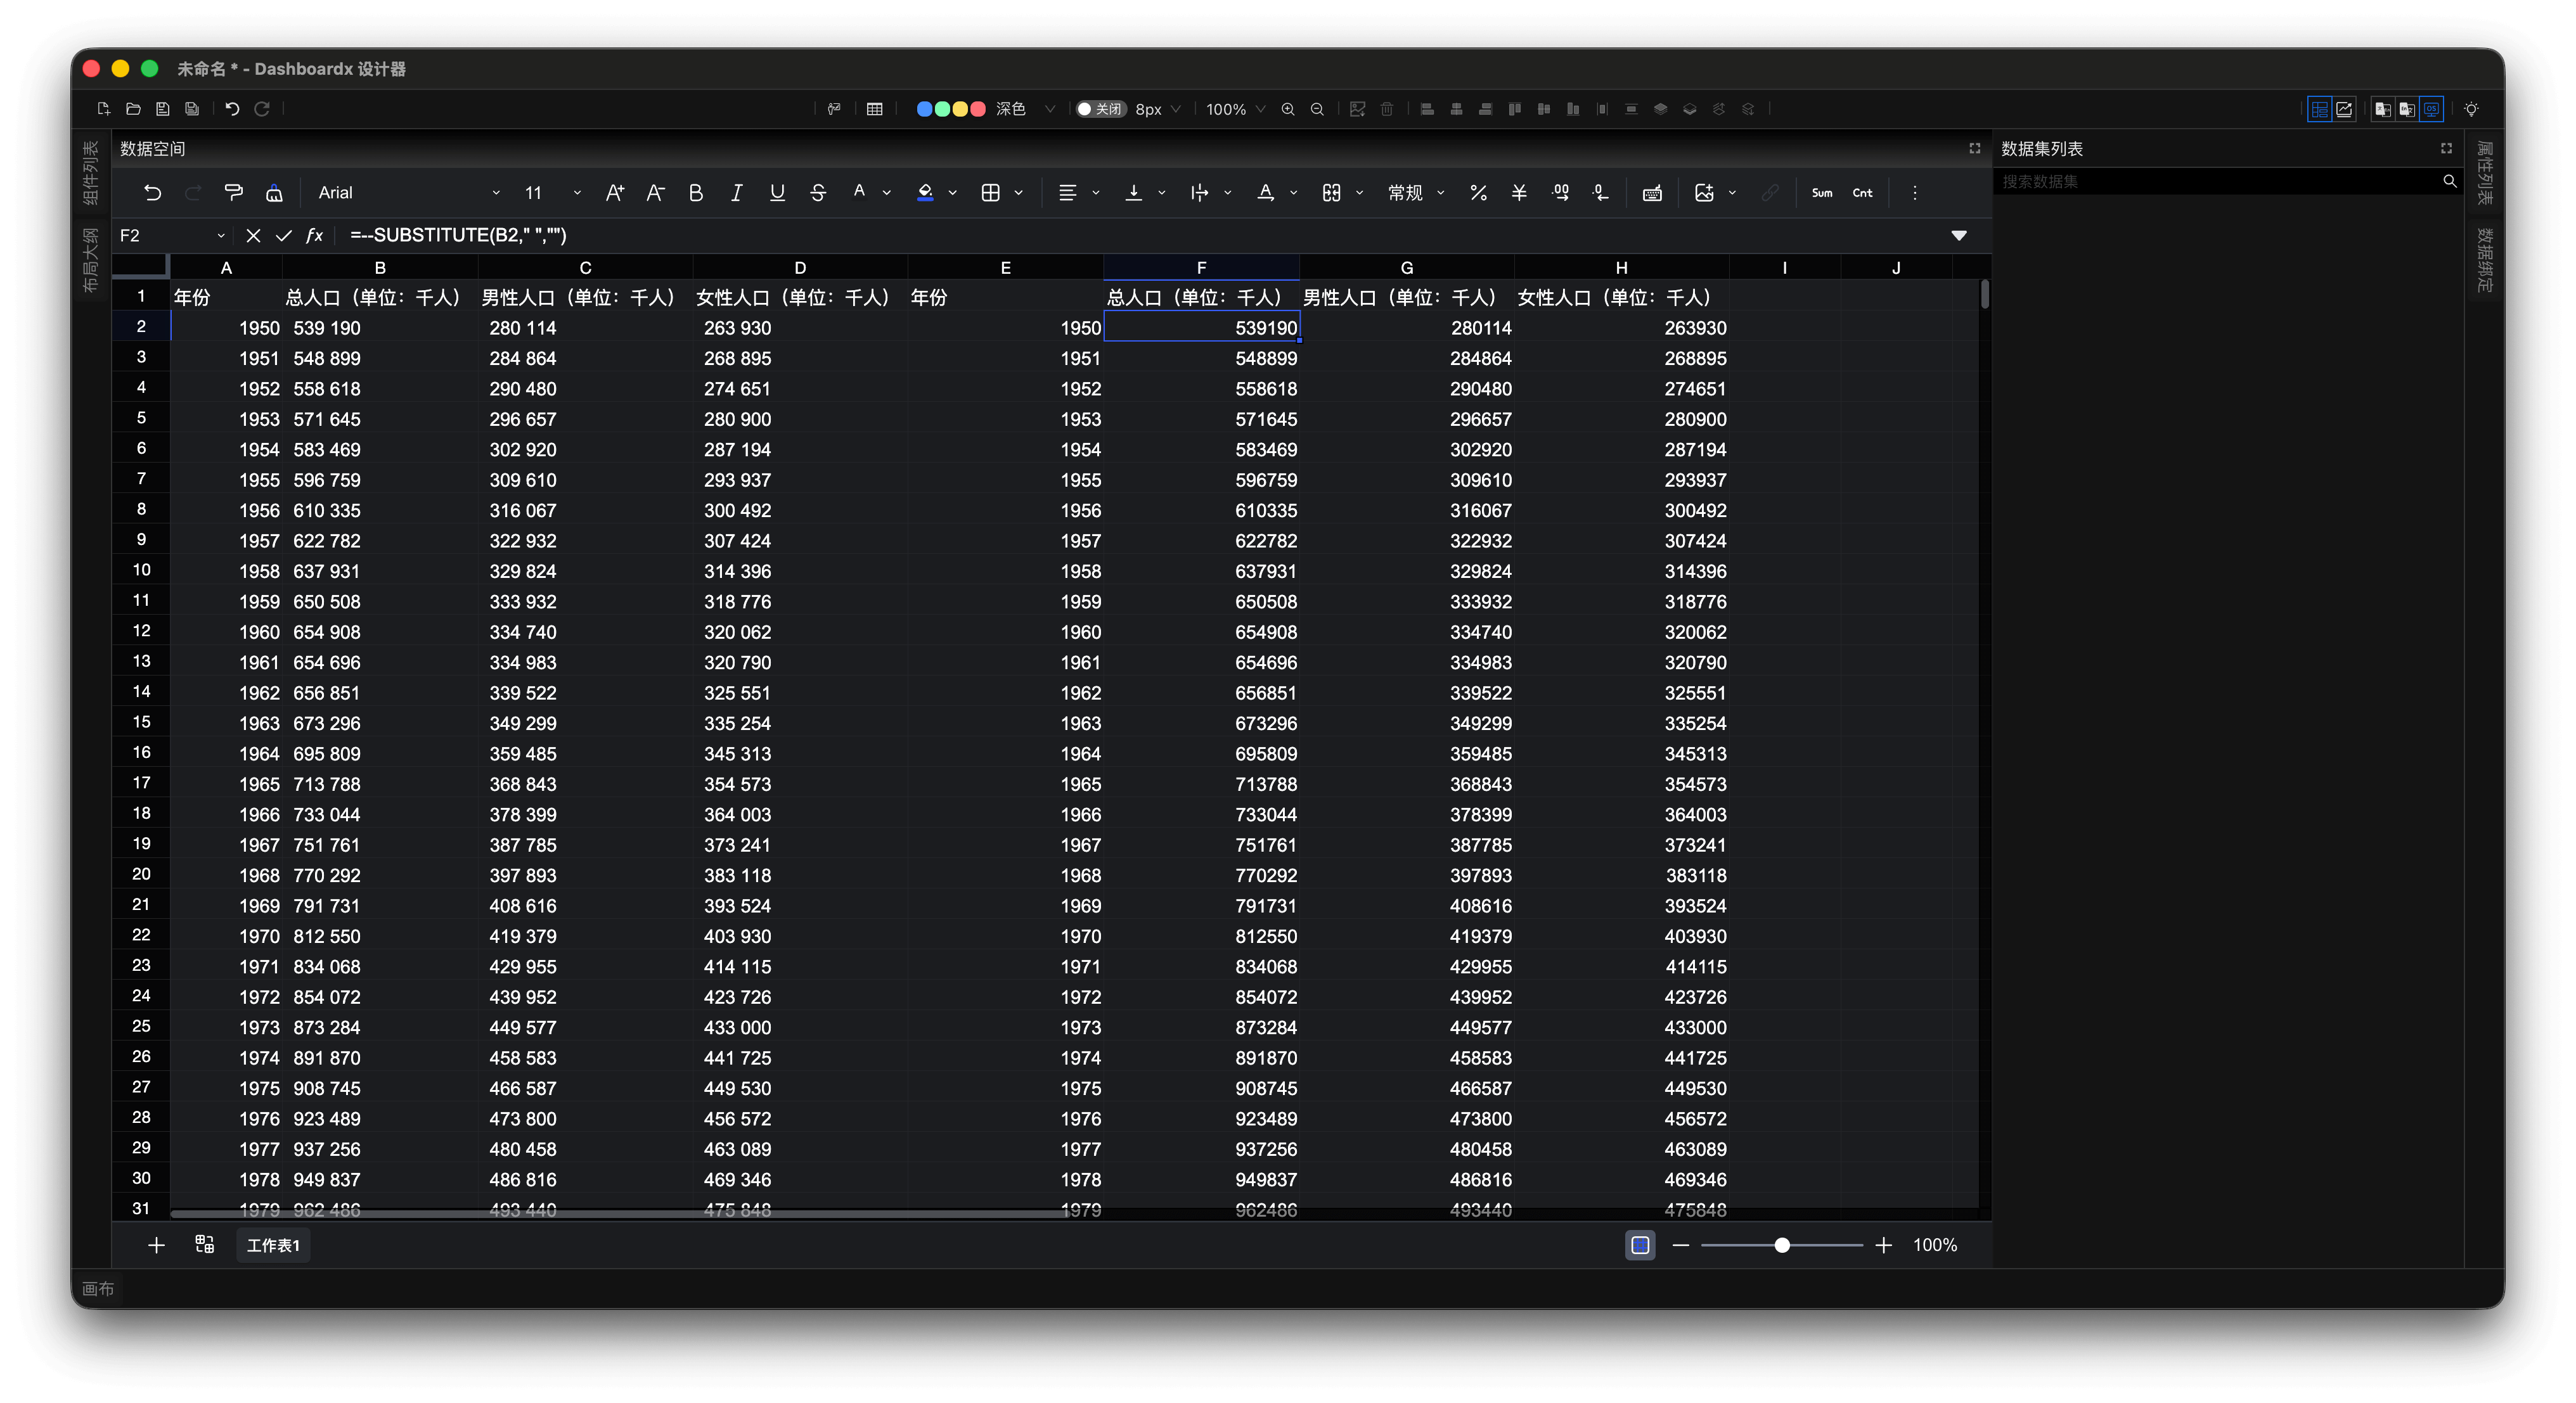The image size is (2576, 1403).
Task: Click the strikethrough formatting icon
Action: point(817,193)
